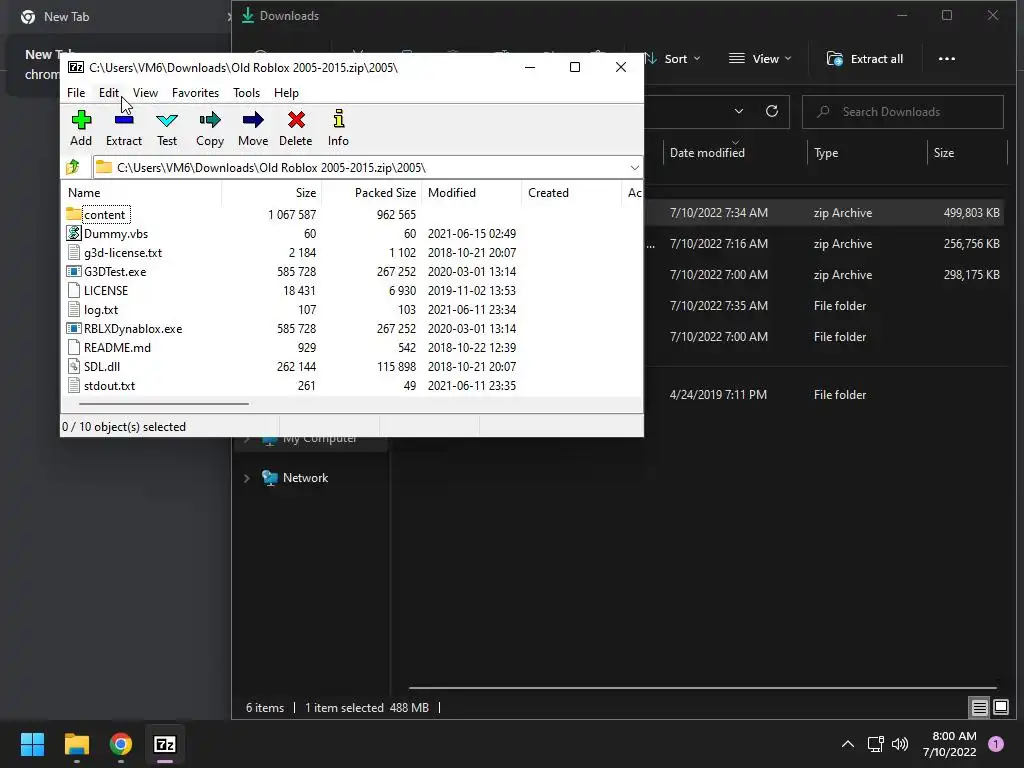Select the g3d-license.txt file name
The height and width of the screenshot is (768, 1024).
tap(123, 252)
